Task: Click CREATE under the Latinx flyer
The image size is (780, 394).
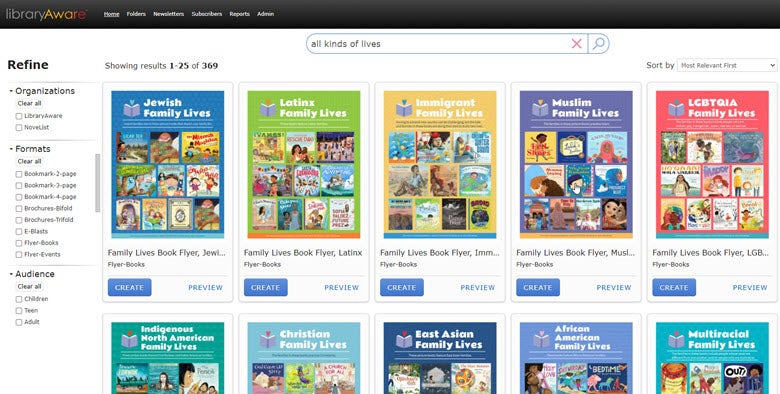Action: (x=266, y=288)
